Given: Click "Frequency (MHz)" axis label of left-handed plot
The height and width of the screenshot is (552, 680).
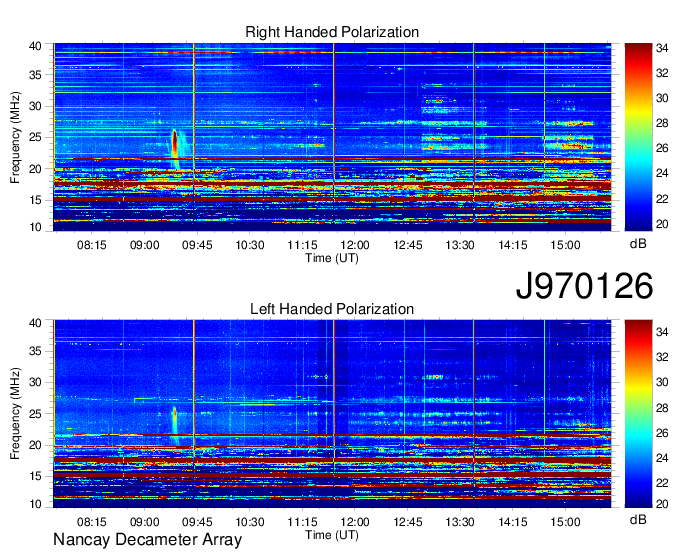Looking at the screenshot, I should pos(15,414).
